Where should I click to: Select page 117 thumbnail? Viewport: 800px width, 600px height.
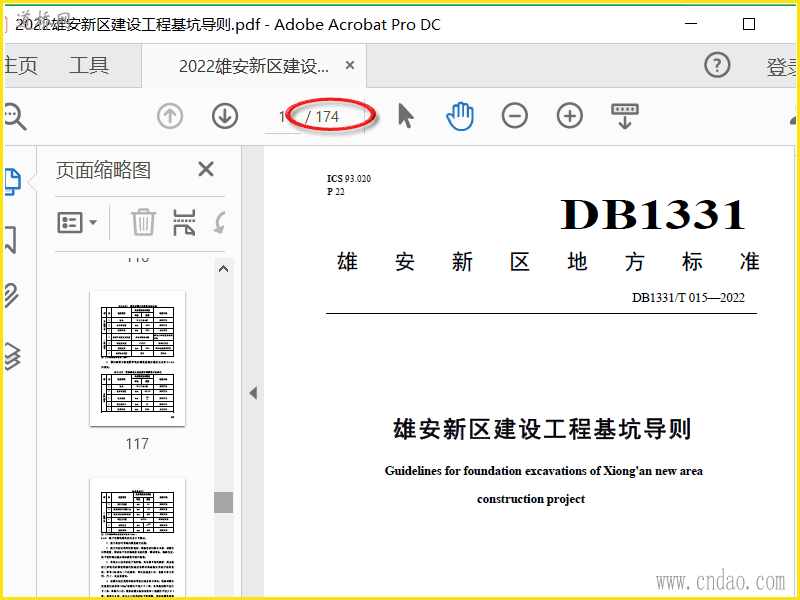point(137,359)
